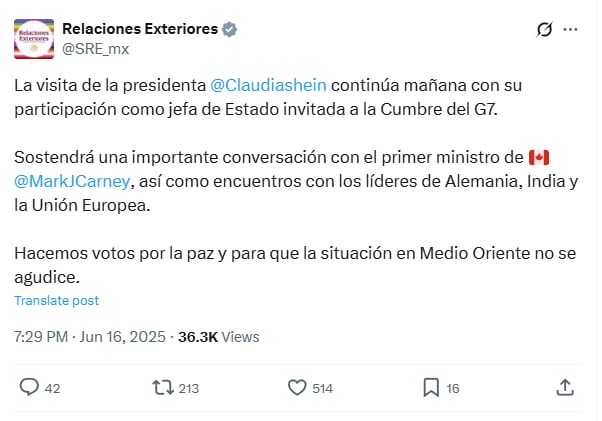Image resolution: width=602 pixels, height=421 pixels.
Task: Click the blue verified badge
Action: point(230,29)
